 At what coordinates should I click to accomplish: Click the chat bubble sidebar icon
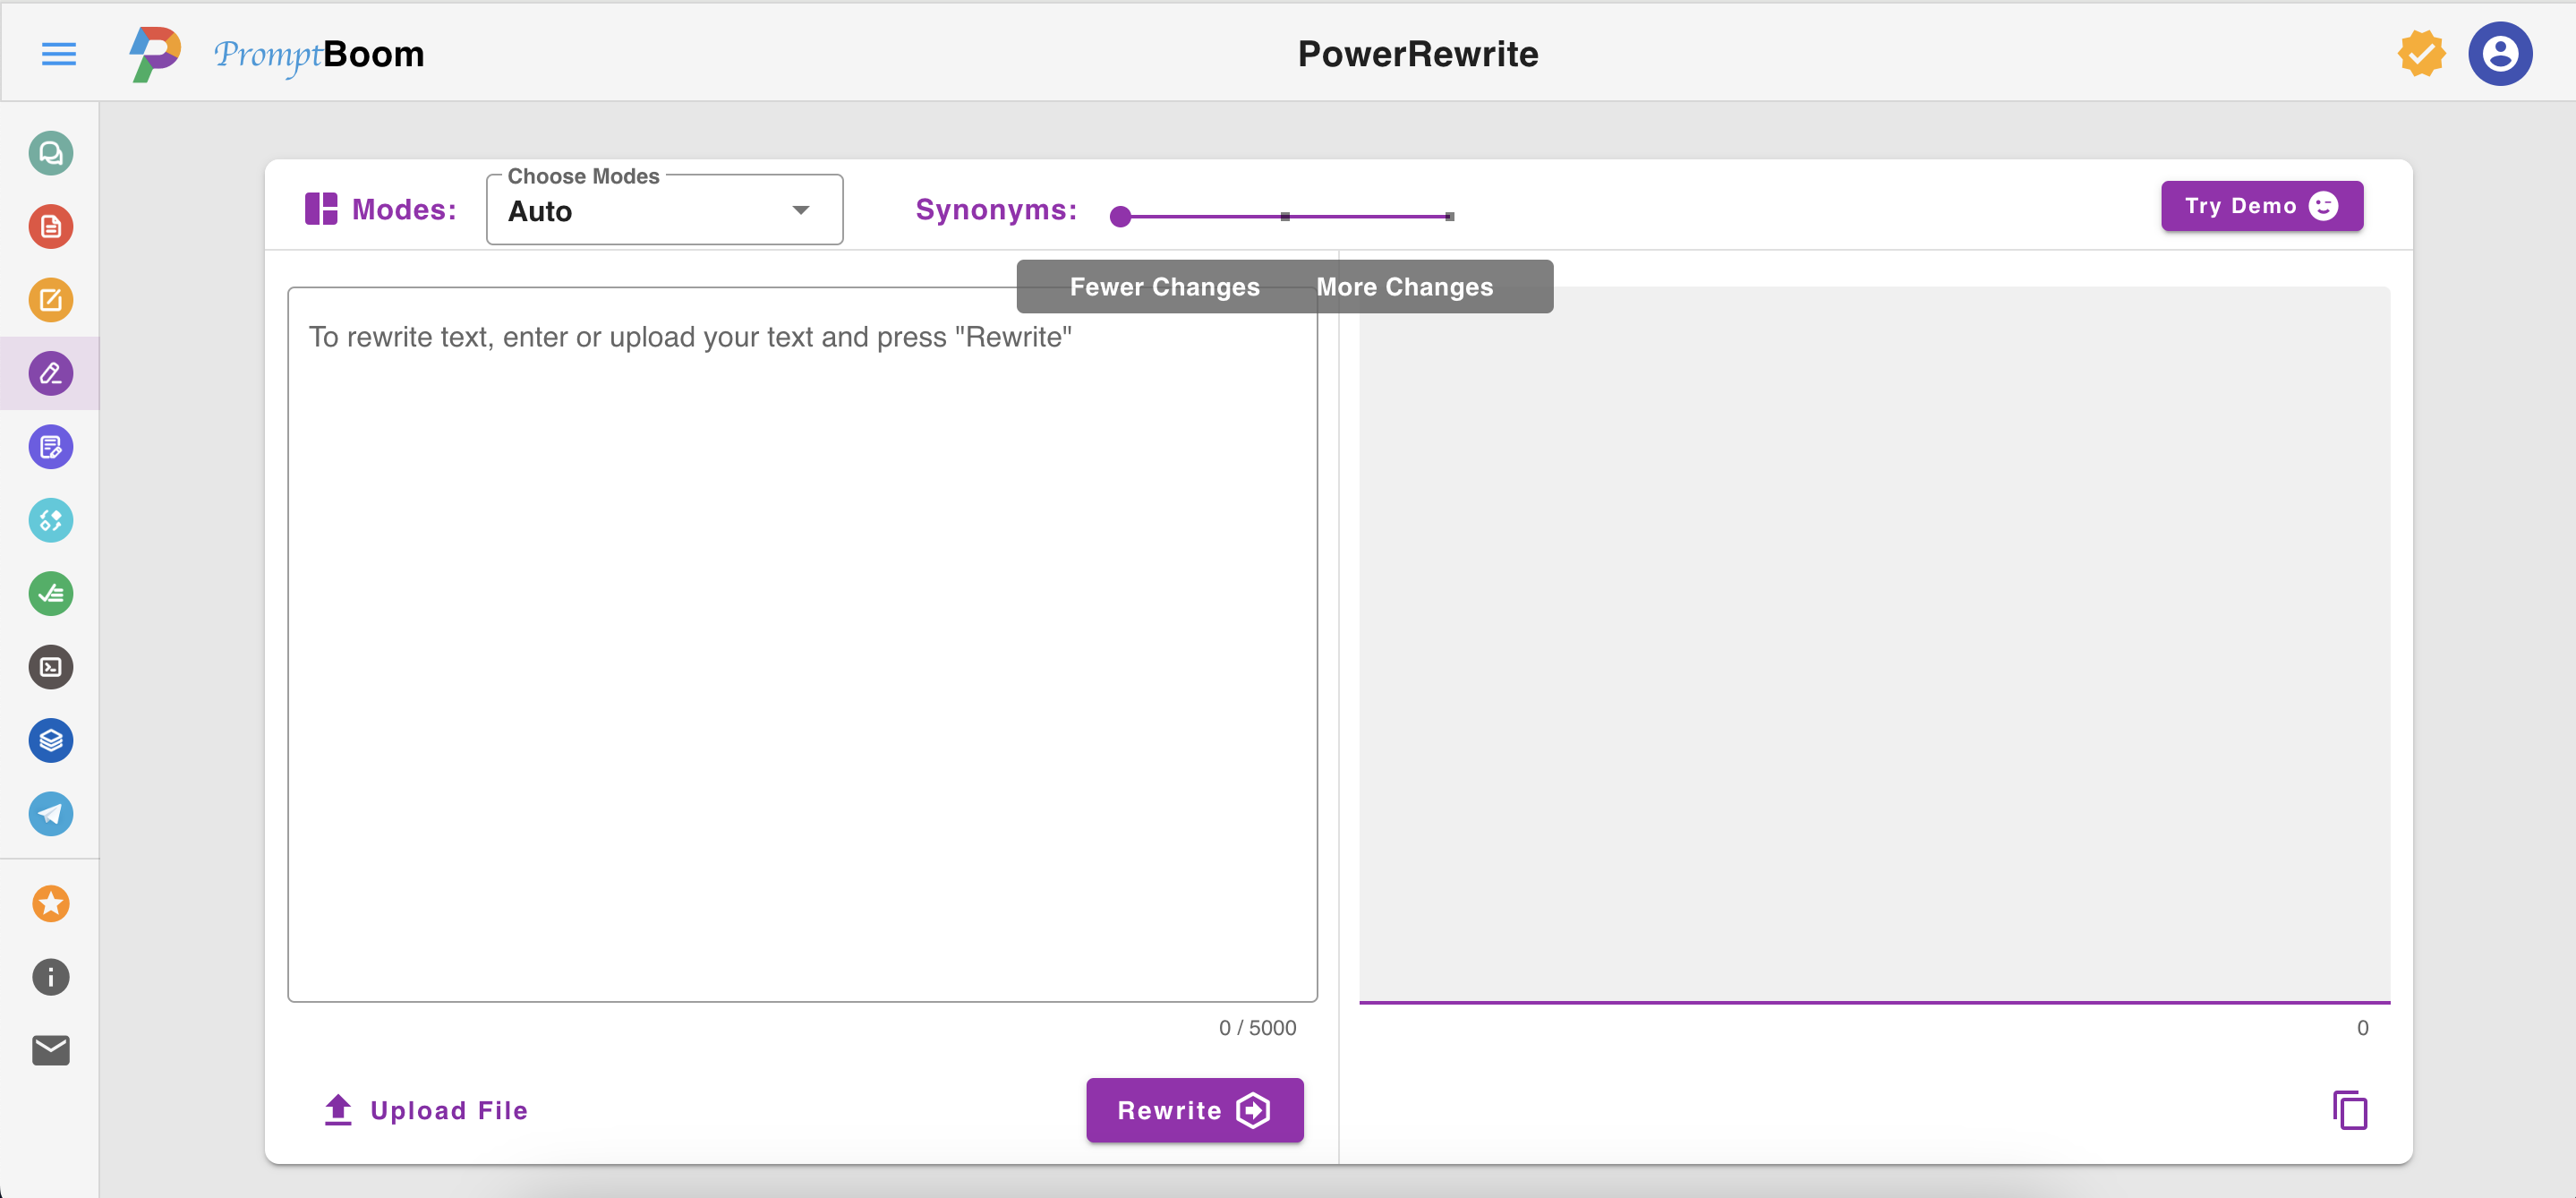[51, 153]
